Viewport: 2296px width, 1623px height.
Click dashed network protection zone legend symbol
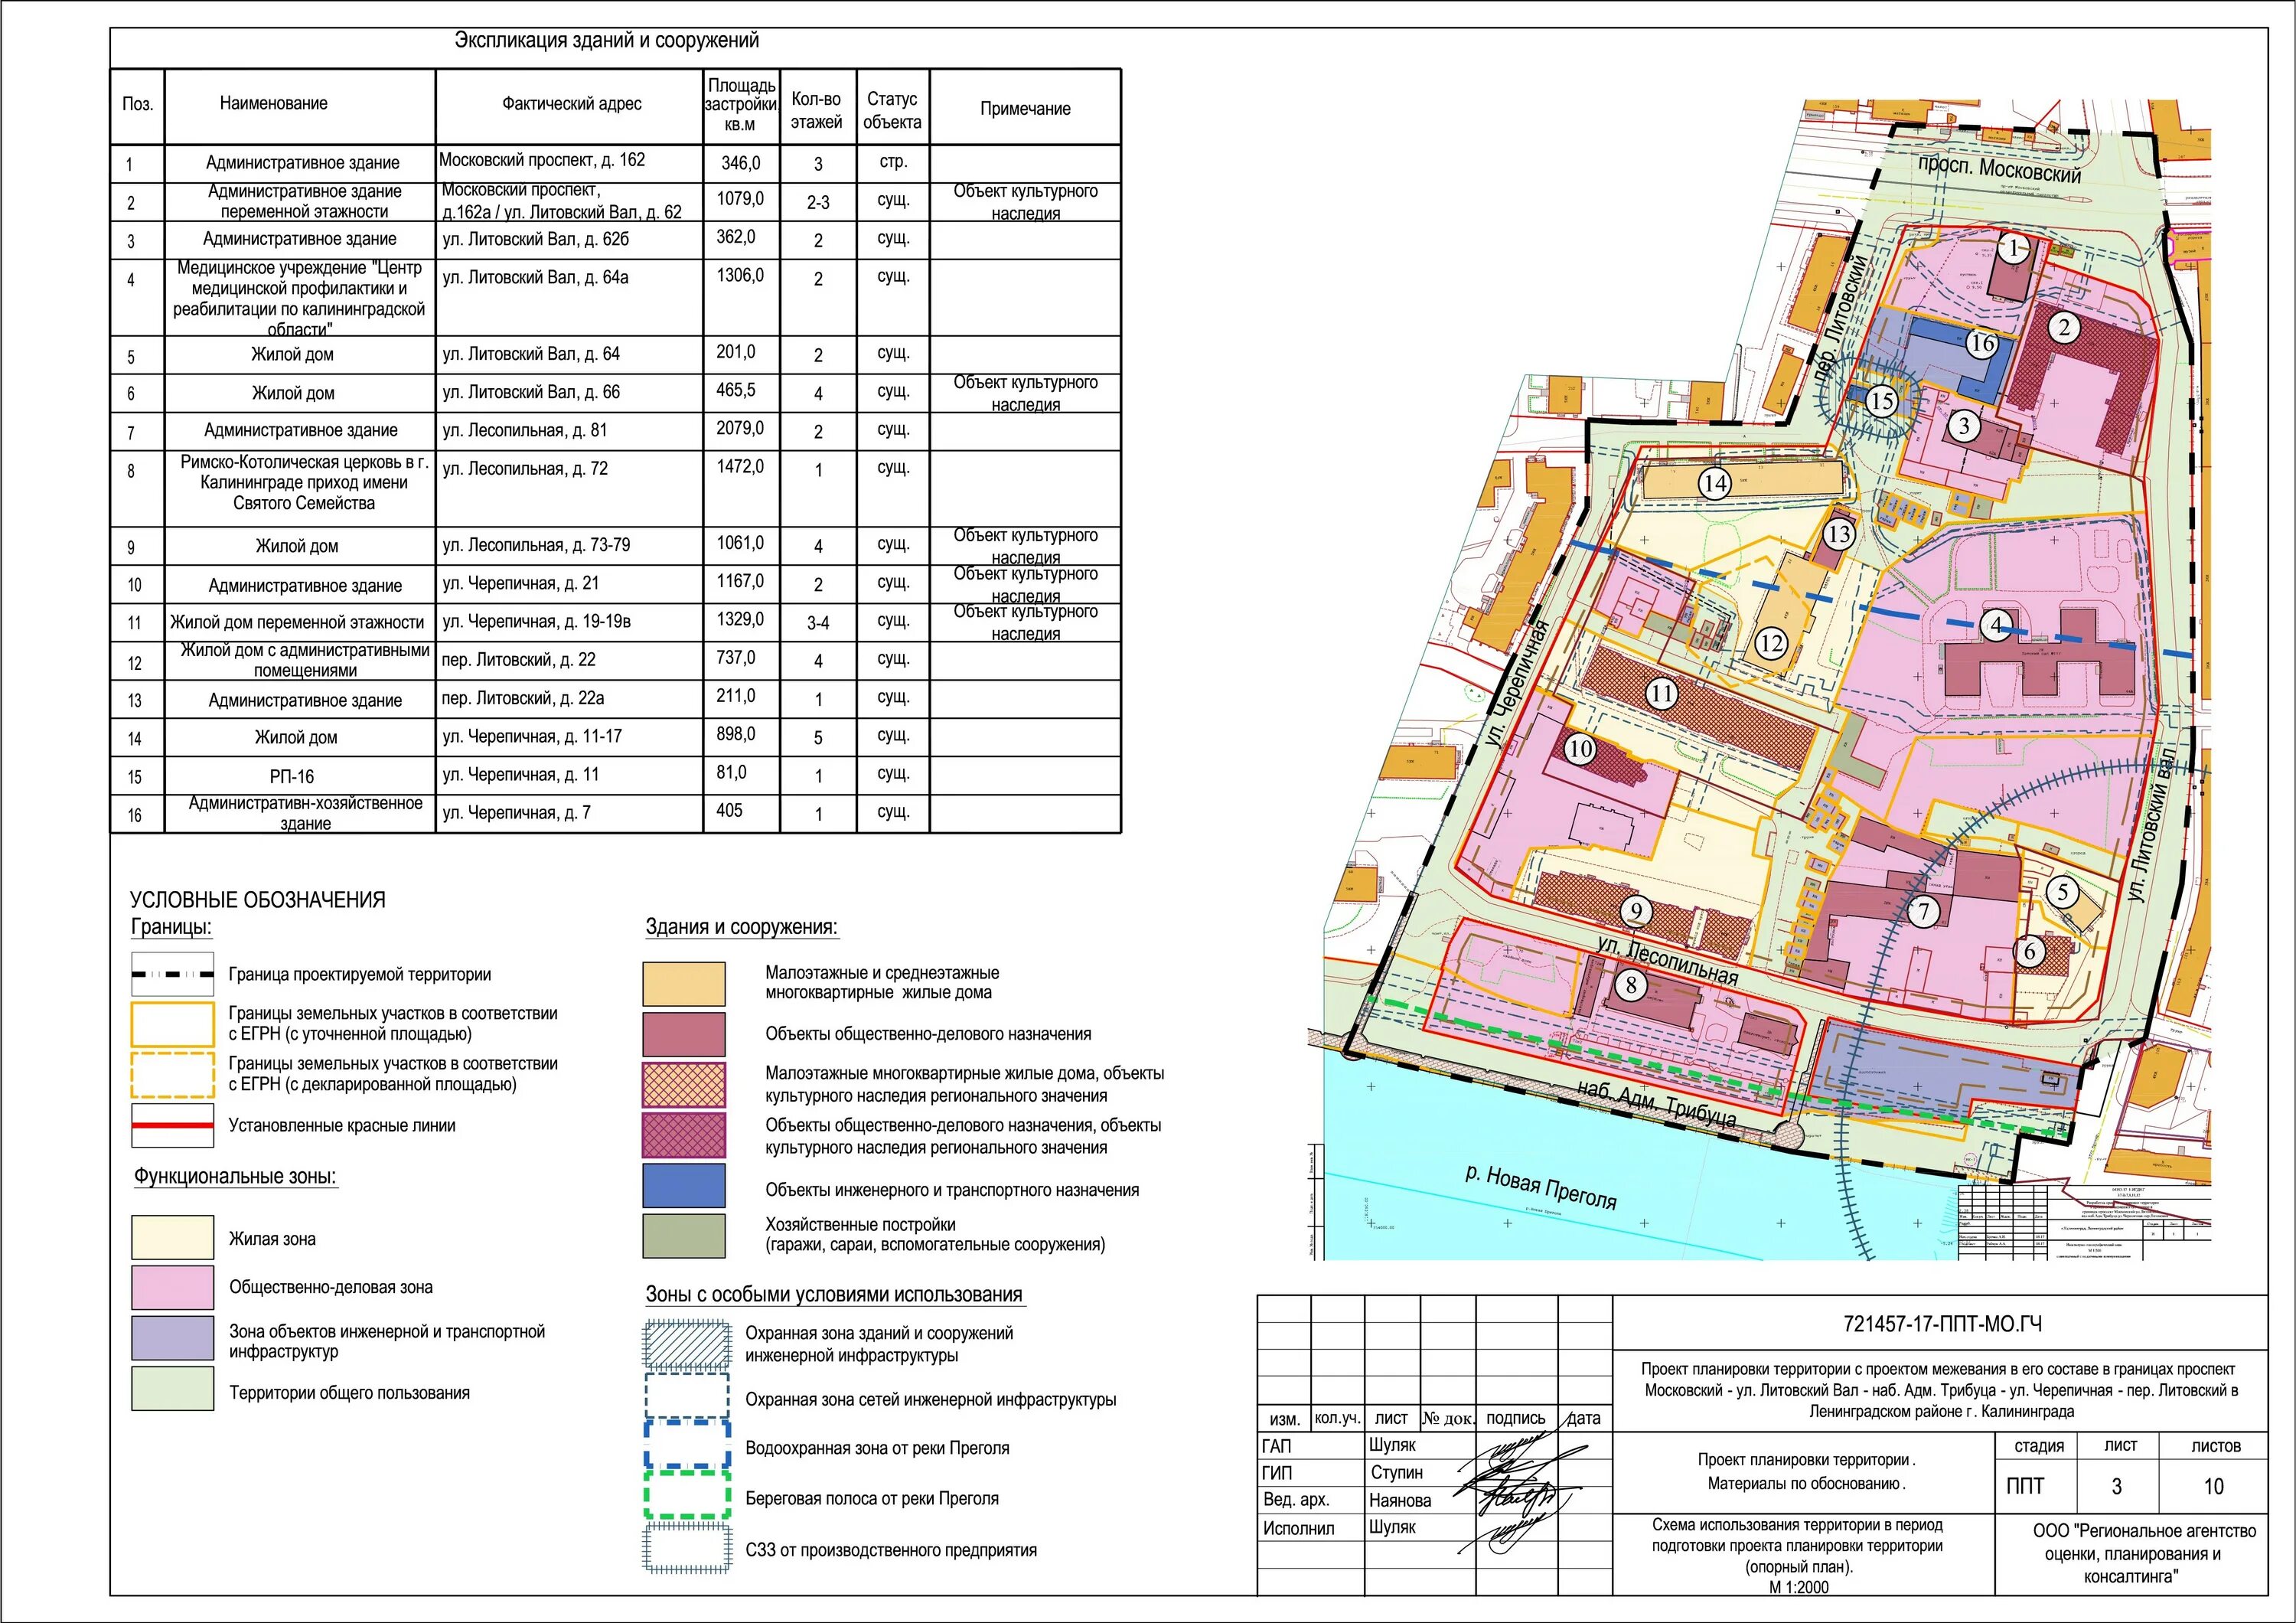687,1396
